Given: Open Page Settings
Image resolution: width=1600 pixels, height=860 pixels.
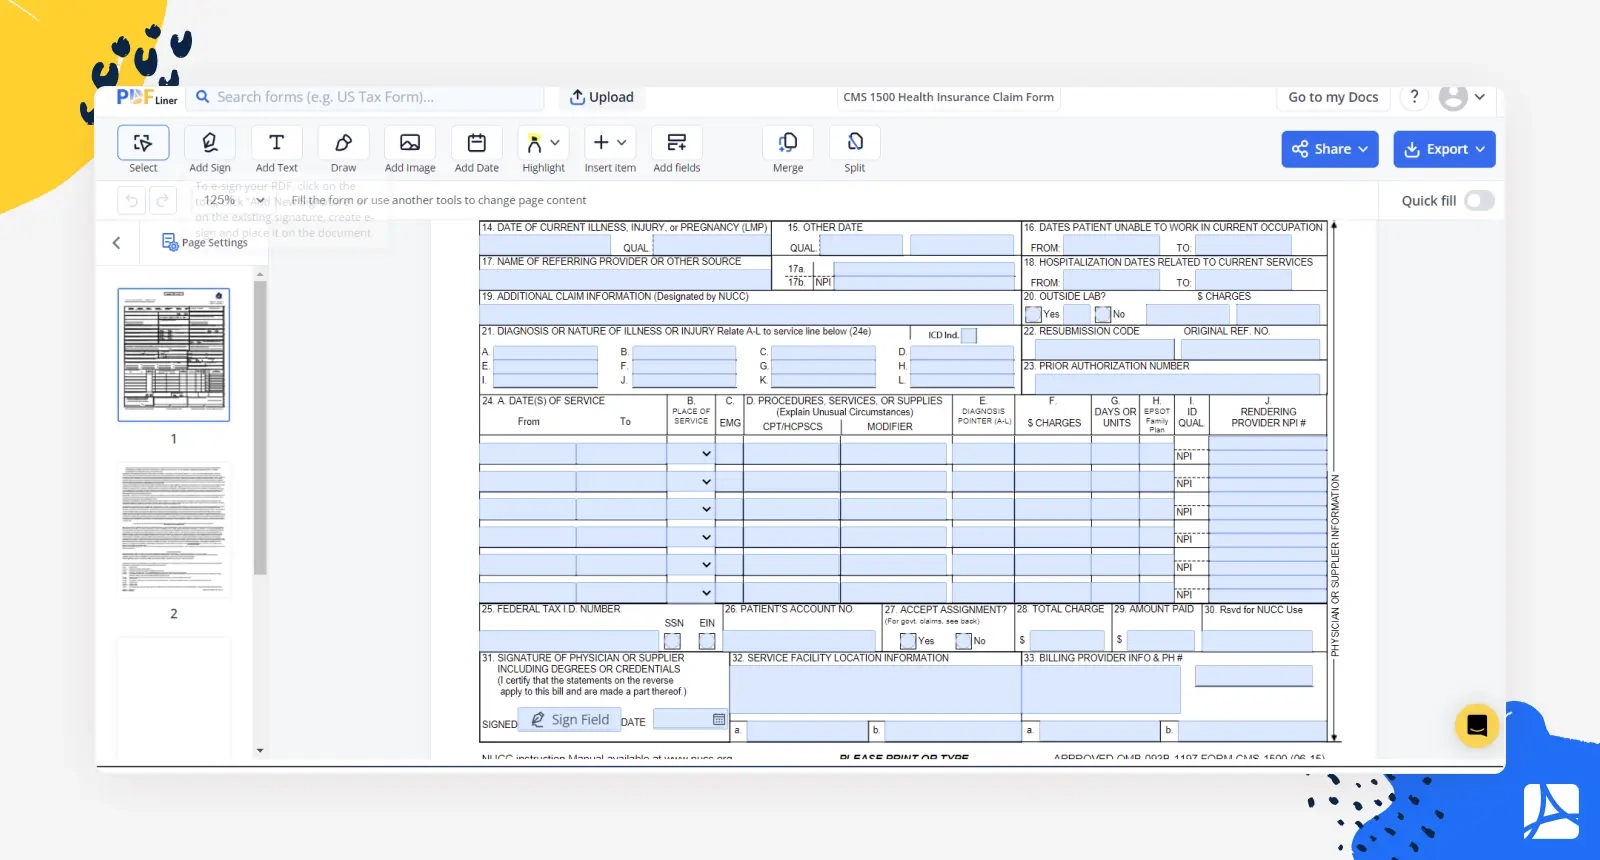Looking at the screenshot, I should point(205,242).
